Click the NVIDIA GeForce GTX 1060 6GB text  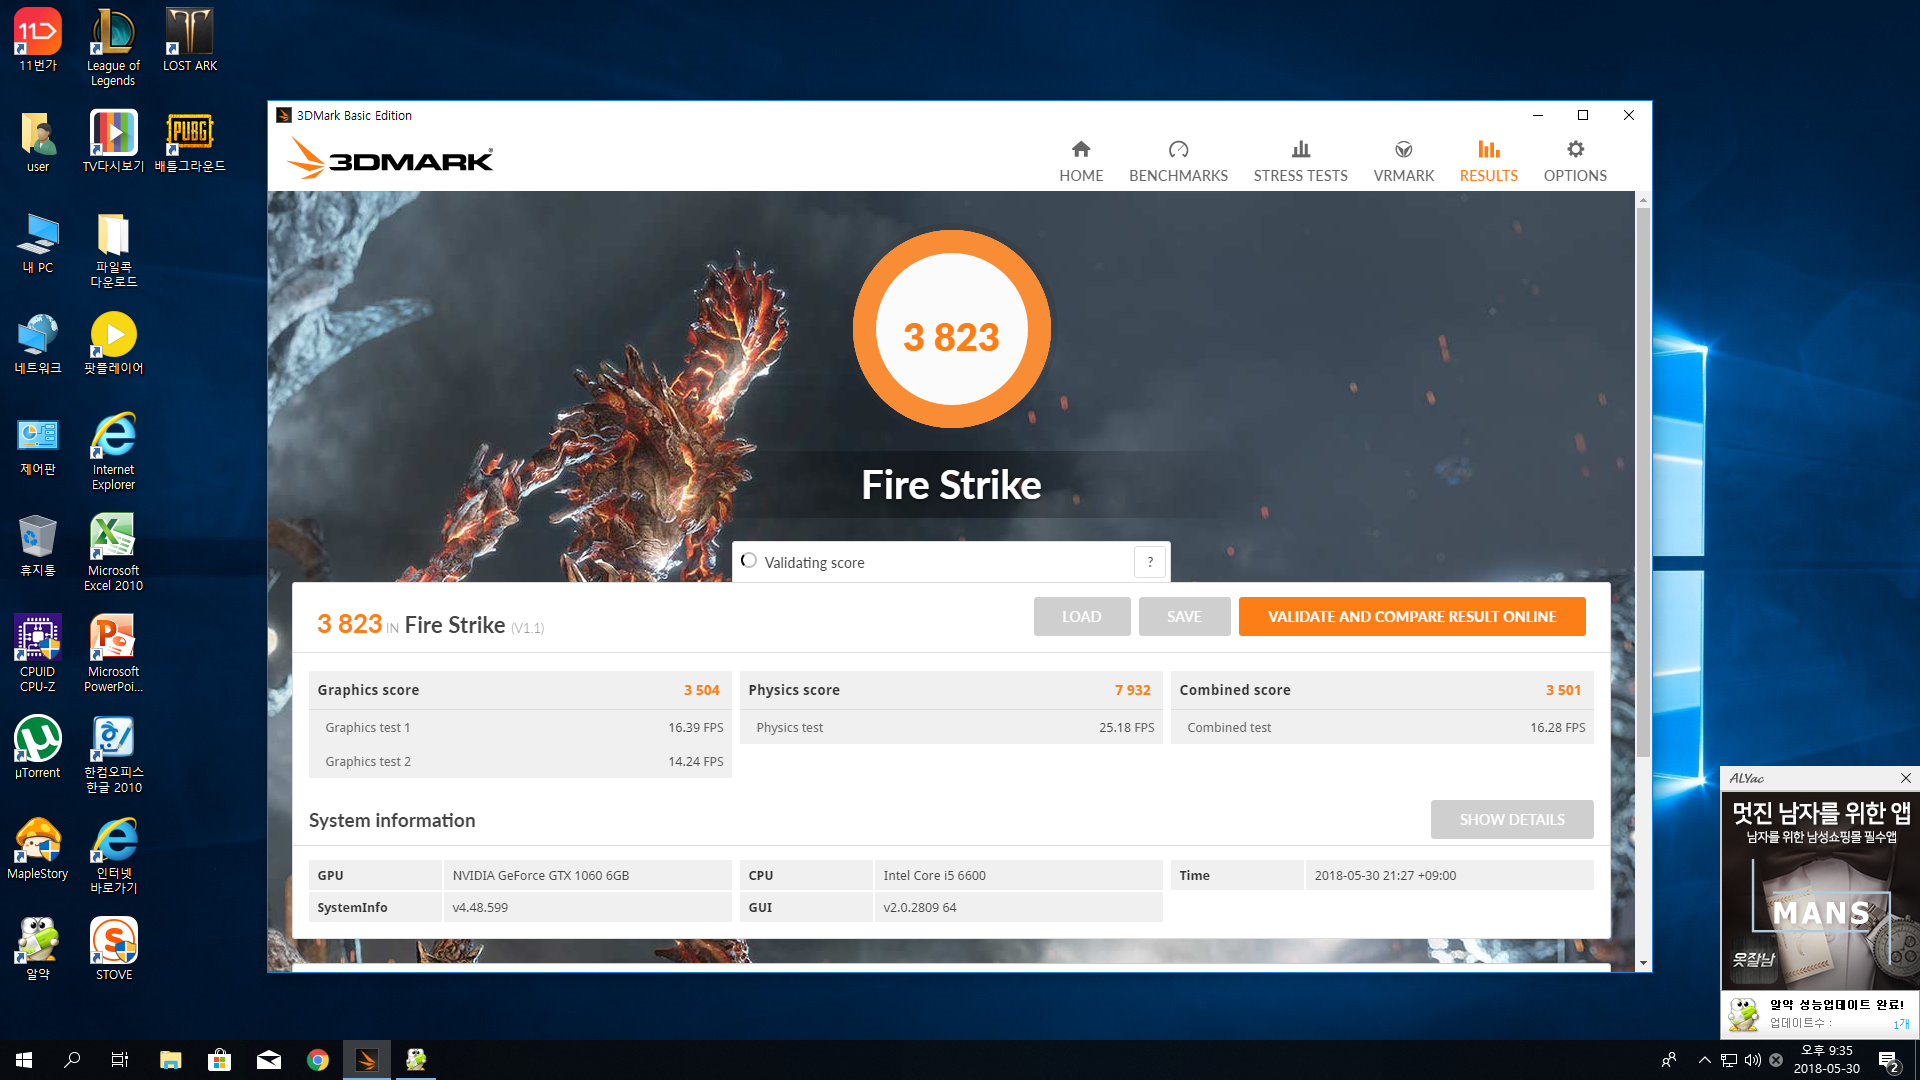point(540,875)
